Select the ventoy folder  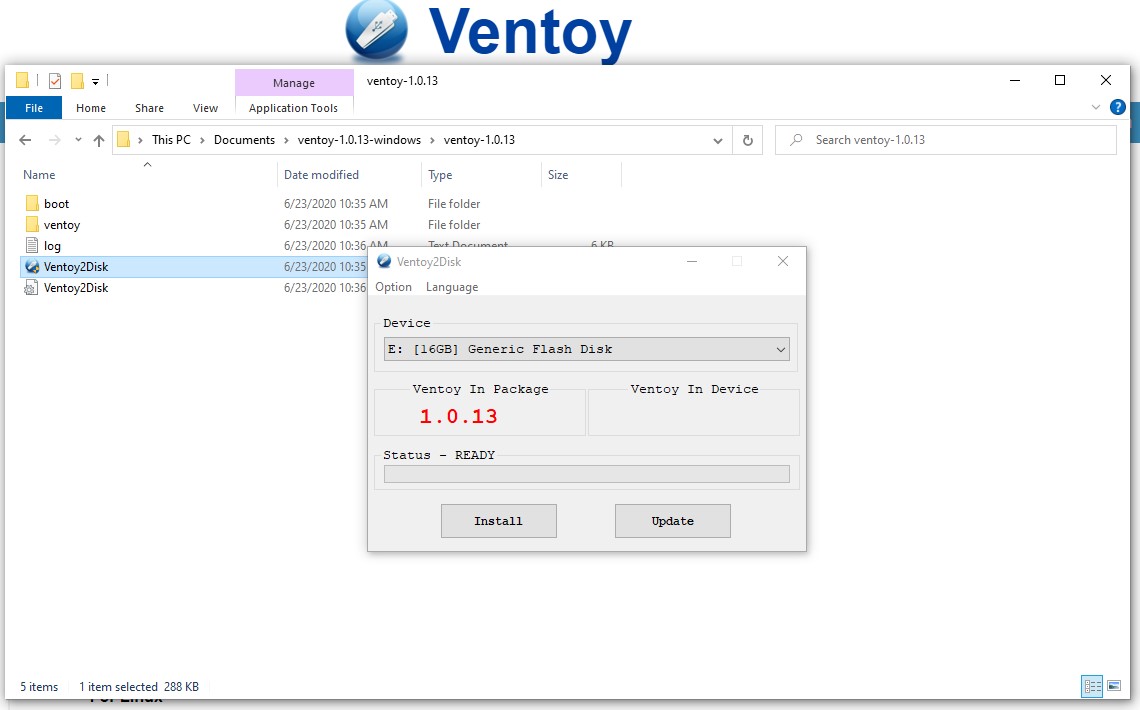62,225
